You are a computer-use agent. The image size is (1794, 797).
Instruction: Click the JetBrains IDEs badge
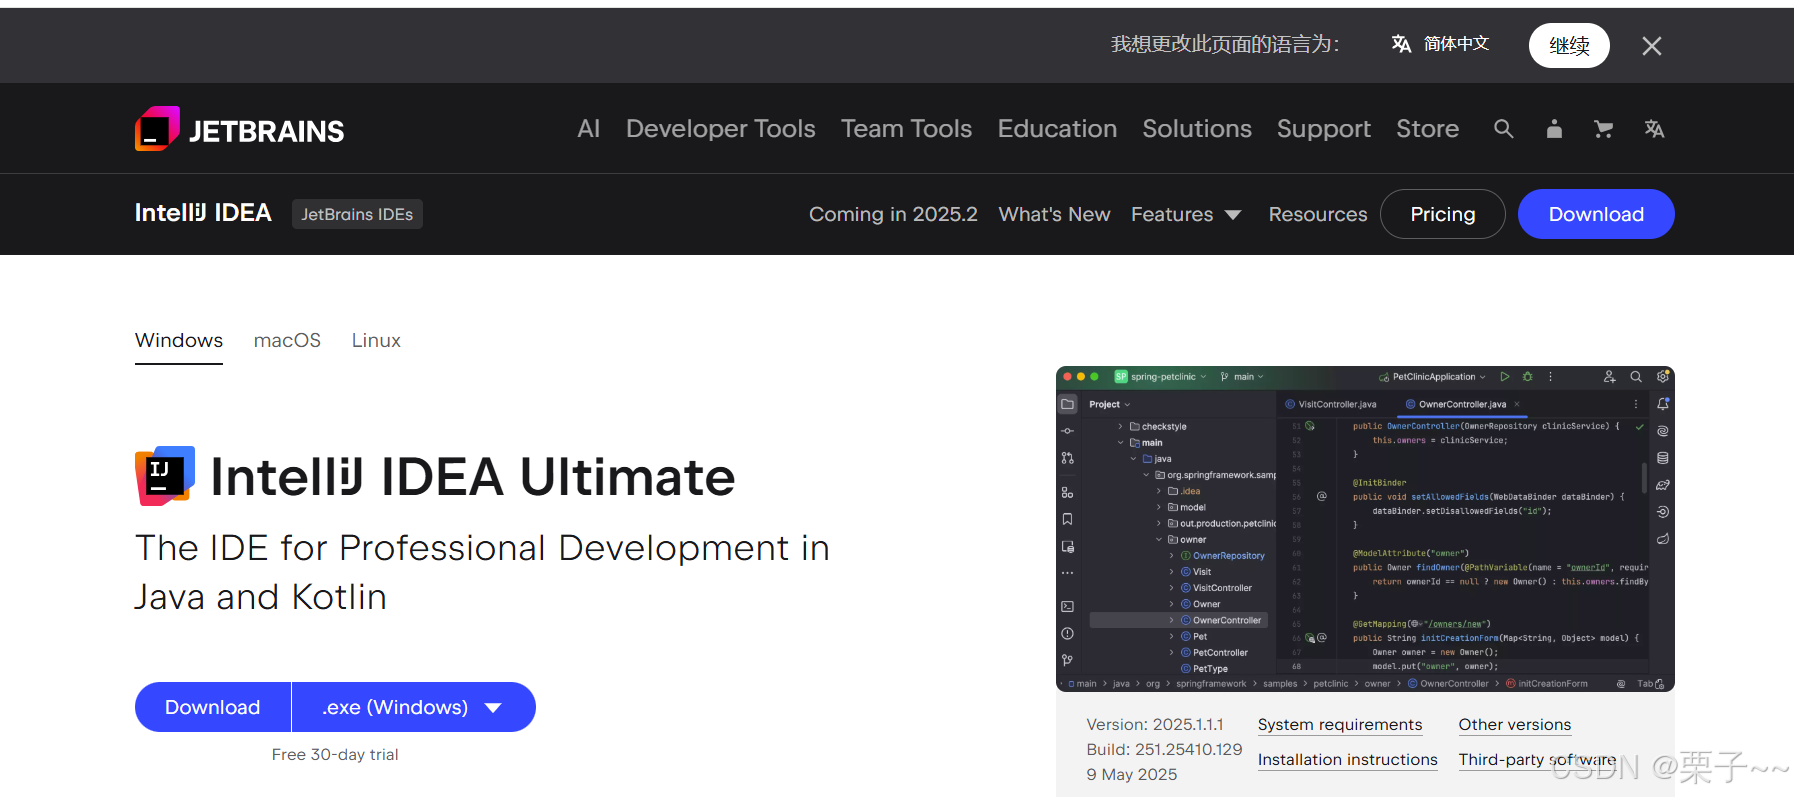tap(357, 214)
